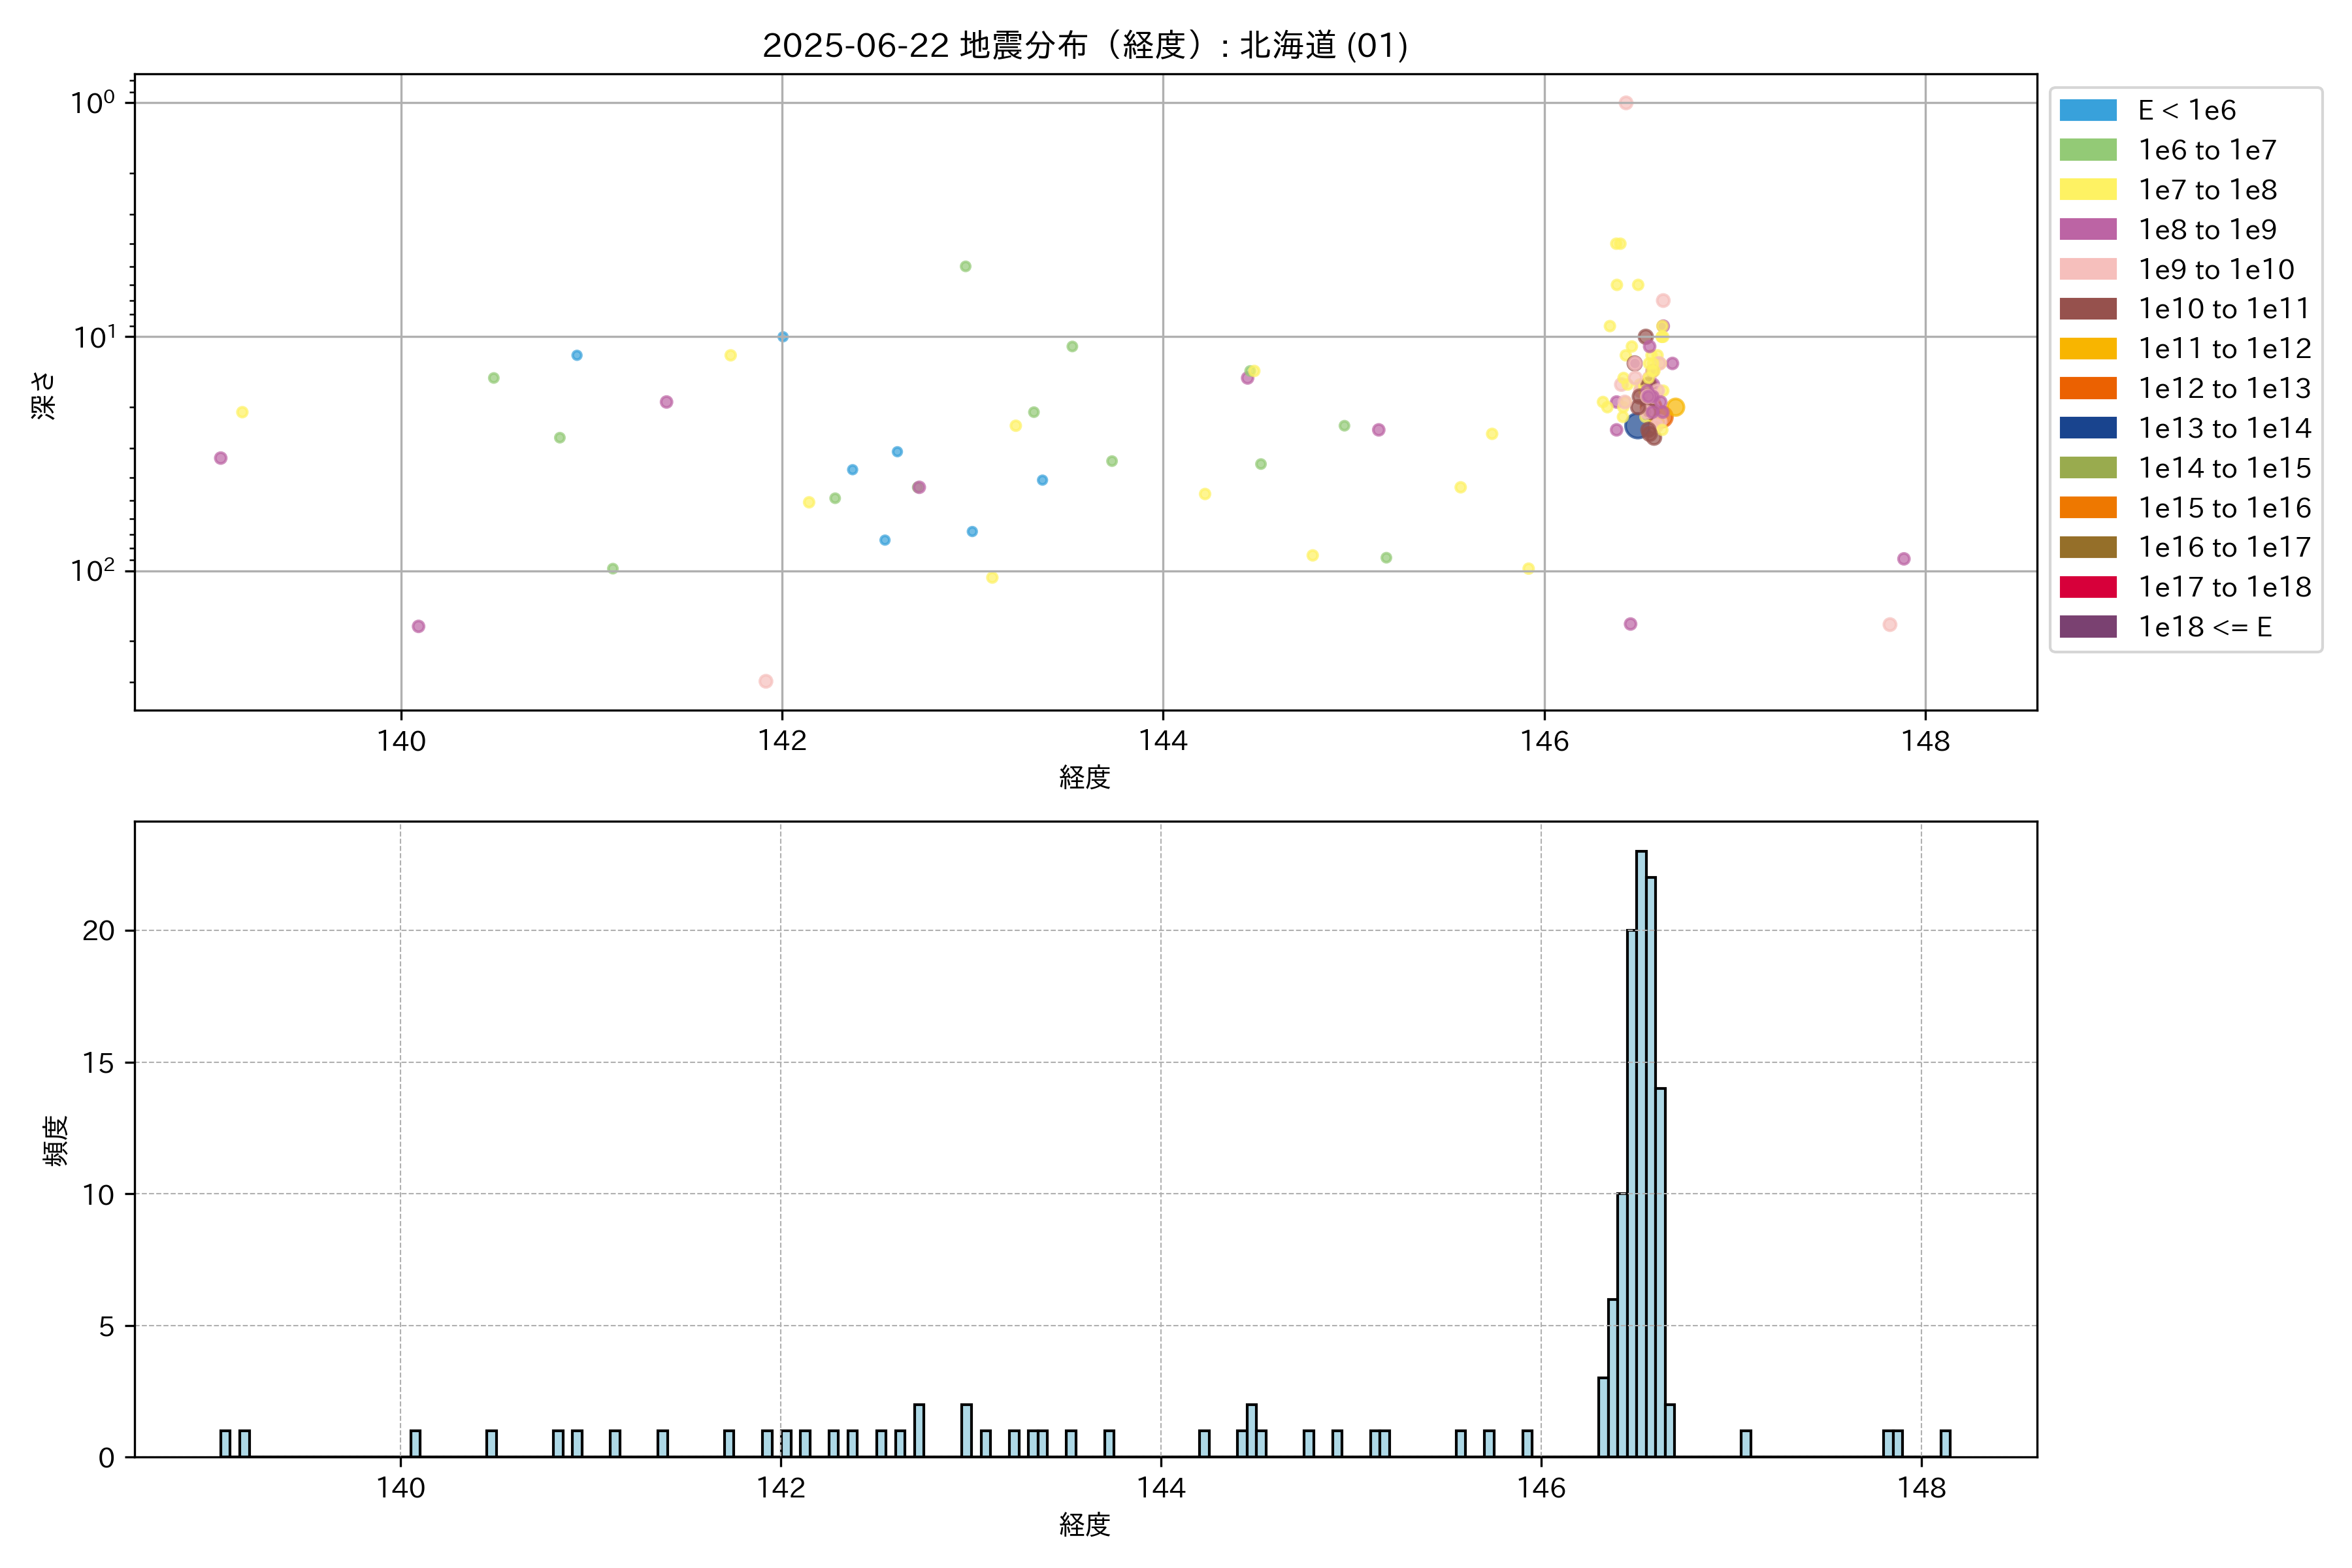
Task: Click the green '1e6 to 1e7' legend swatch
Action: click(2087, 150)
